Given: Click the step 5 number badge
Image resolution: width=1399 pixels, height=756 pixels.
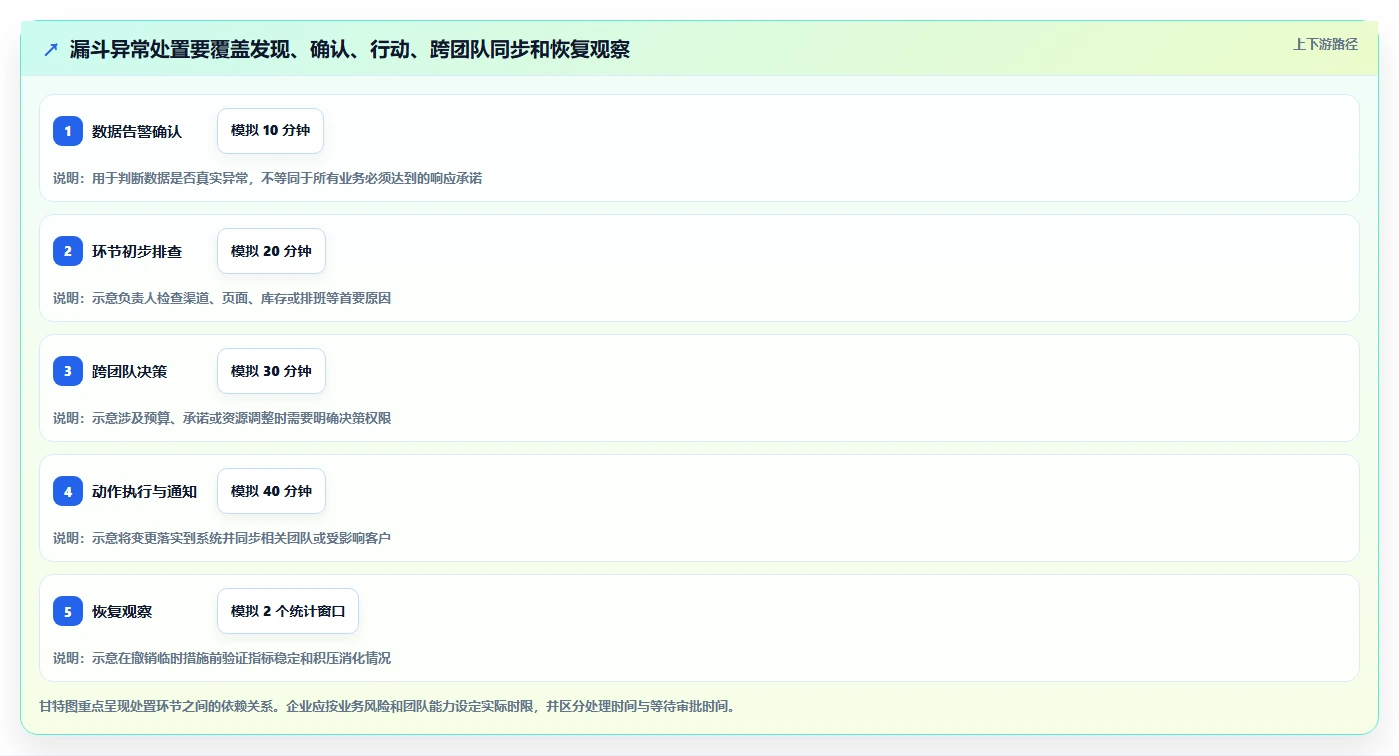Looking at the screenshot, I should (68, 611).
